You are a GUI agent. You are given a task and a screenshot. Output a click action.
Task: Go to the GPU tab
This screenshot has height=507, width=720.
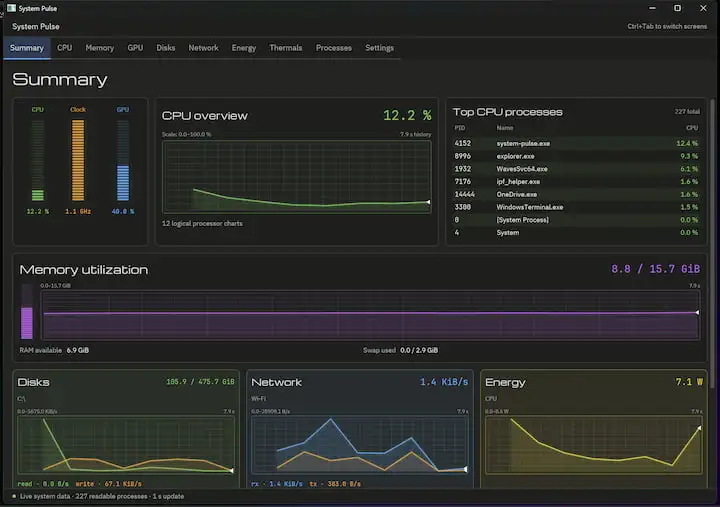[x=135, y=48]
